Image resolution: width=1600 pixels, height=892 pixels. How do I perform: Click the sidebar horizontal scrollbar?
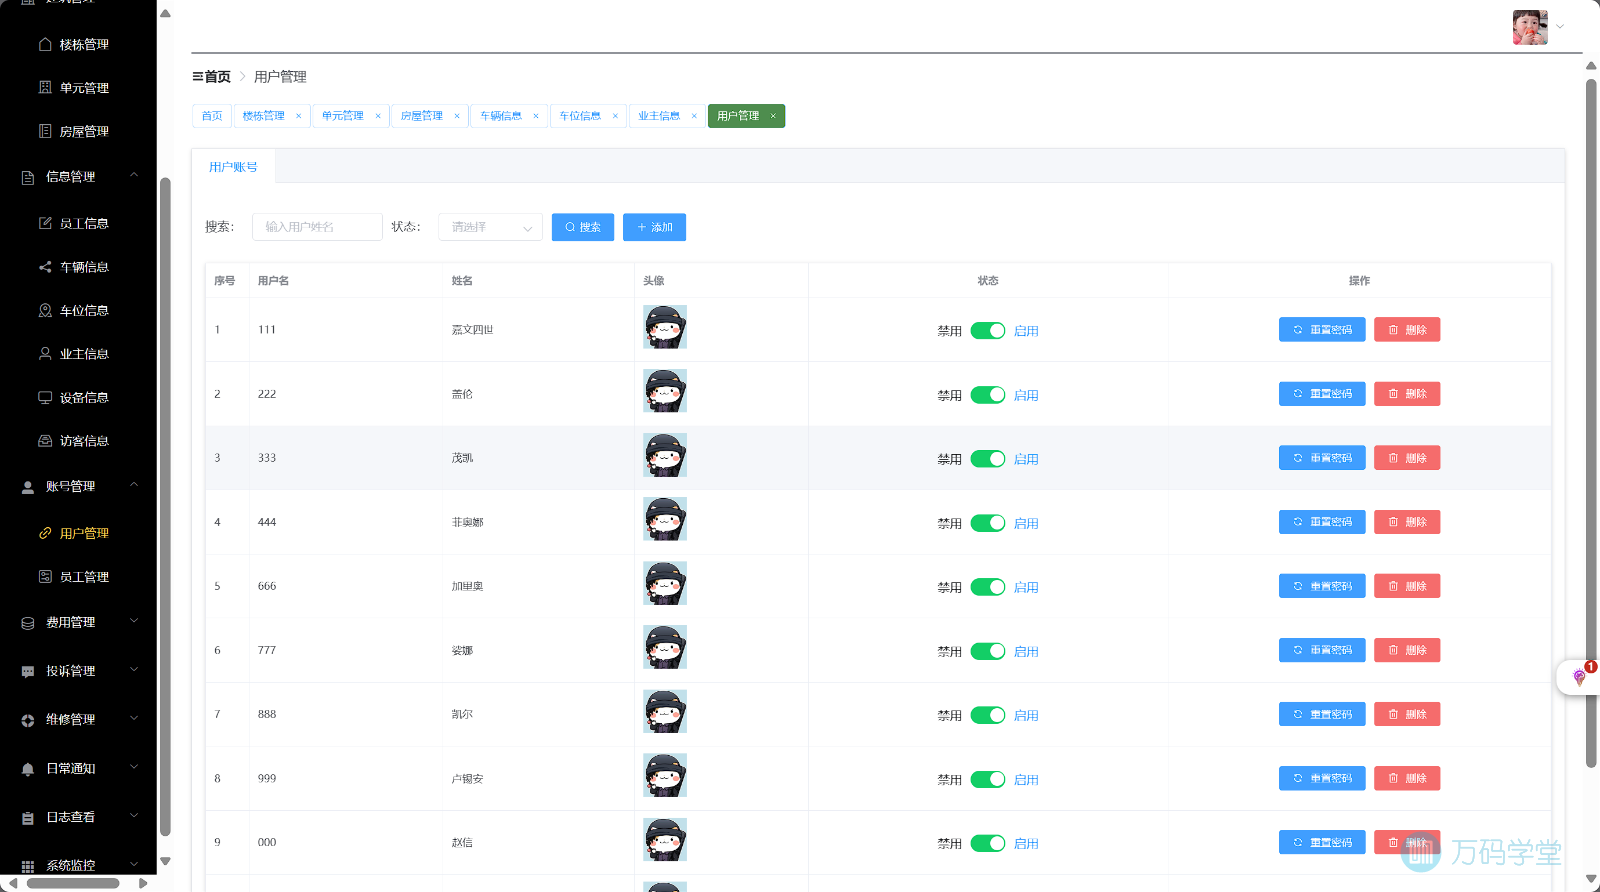(x=73, y=883)
